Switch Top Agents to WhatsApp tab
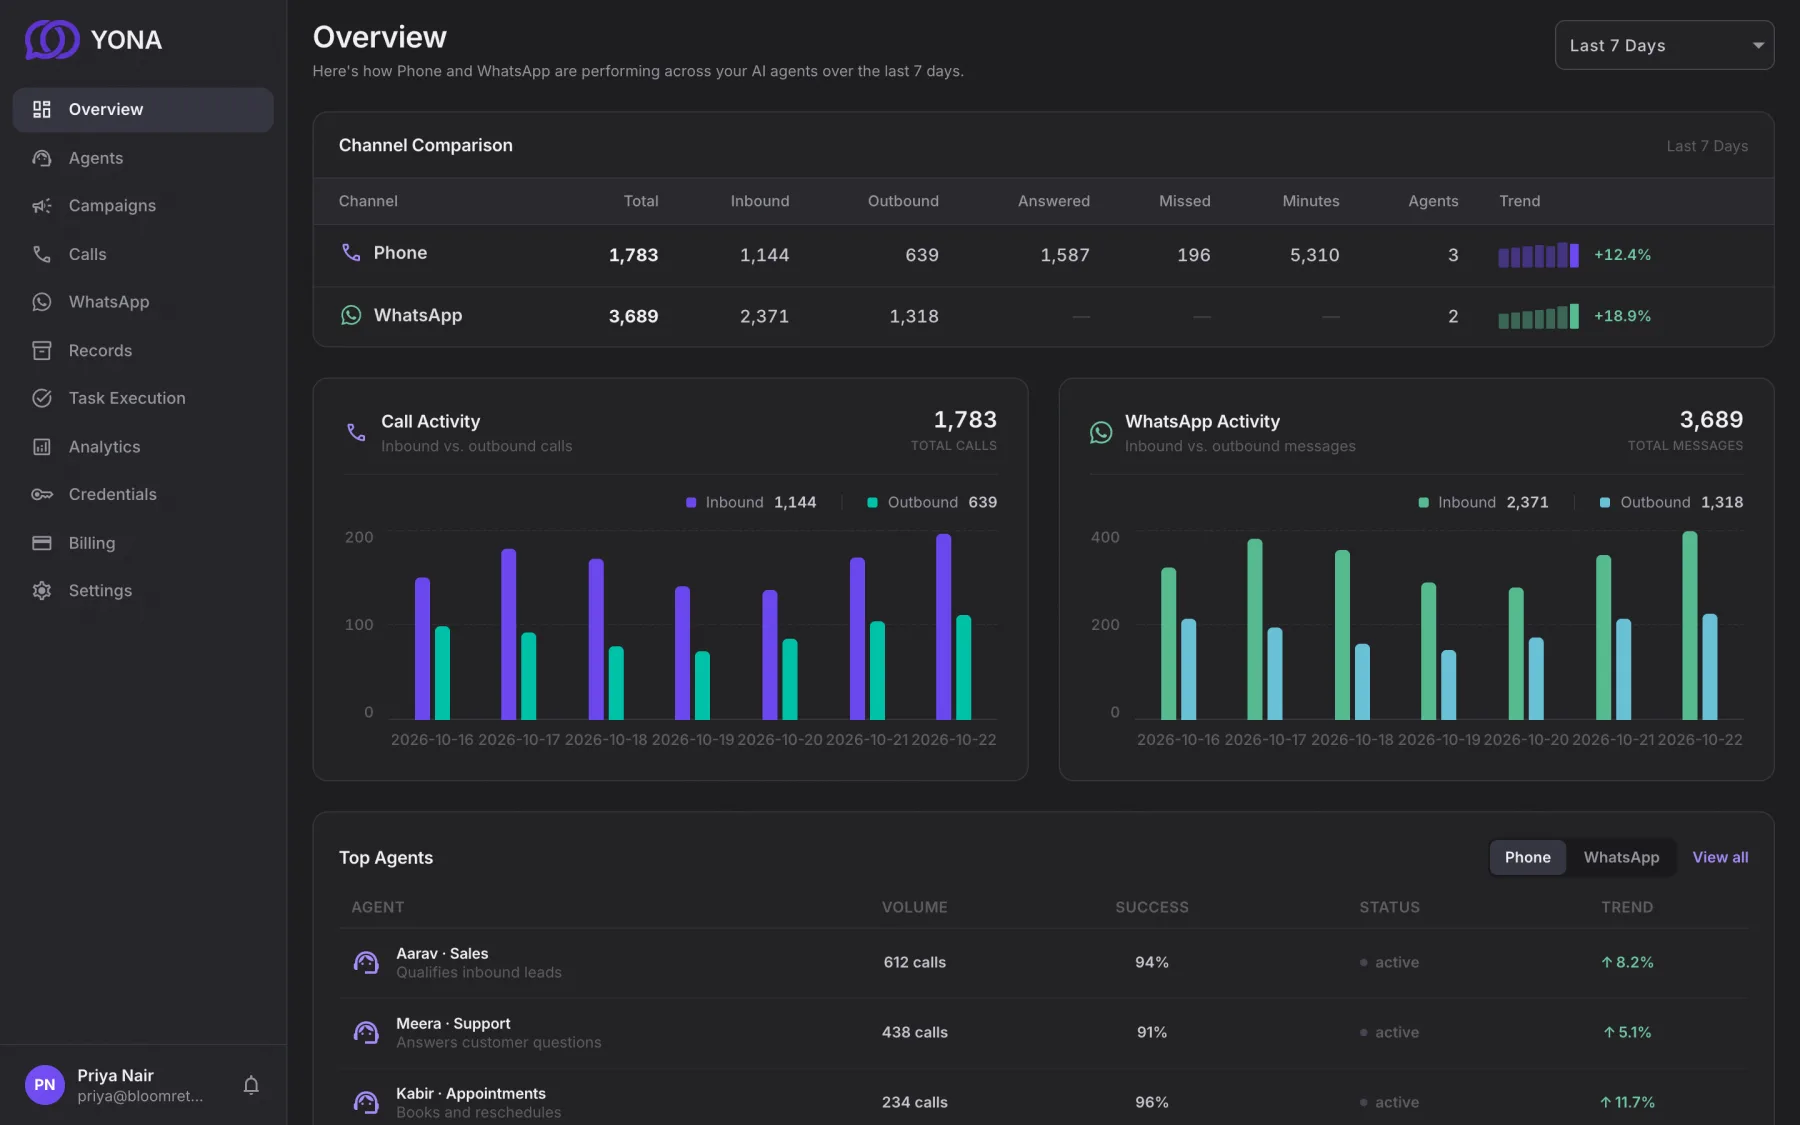1800x1125 pixels. [1621, 857]
